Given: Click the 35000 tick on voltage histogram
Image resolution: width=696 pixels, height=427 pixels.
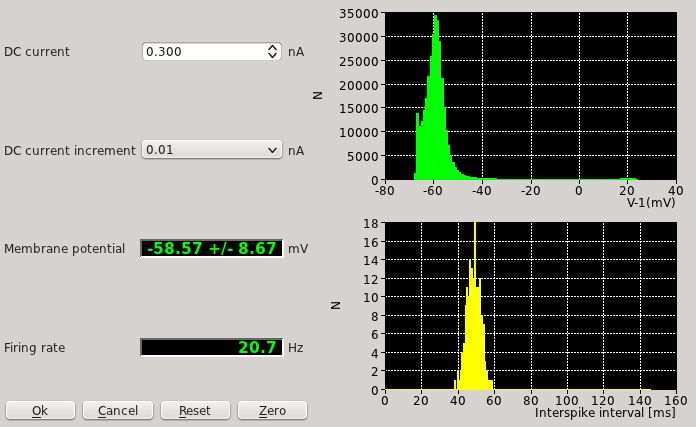Looking at the screenshot, I should (x=359, y=14).
